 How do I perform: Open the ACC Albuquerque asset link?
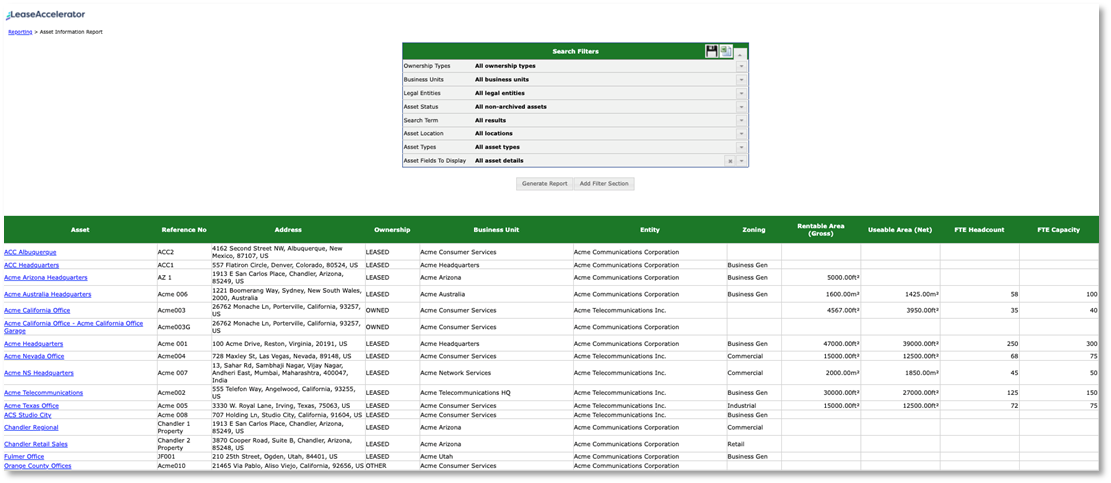30,252
